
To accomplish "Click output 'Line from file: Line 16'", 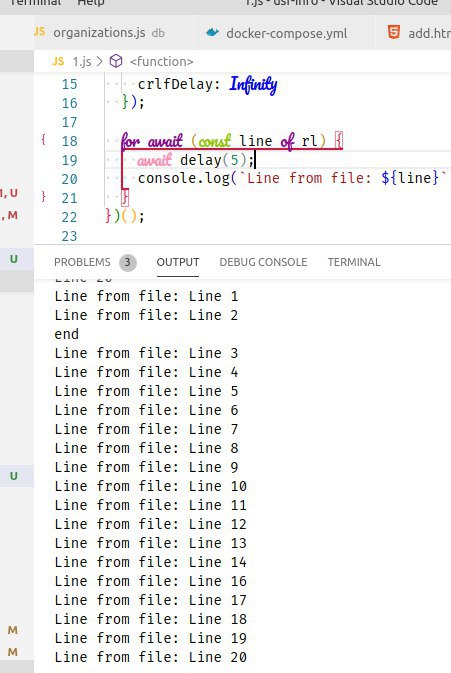I will [151, 581].
